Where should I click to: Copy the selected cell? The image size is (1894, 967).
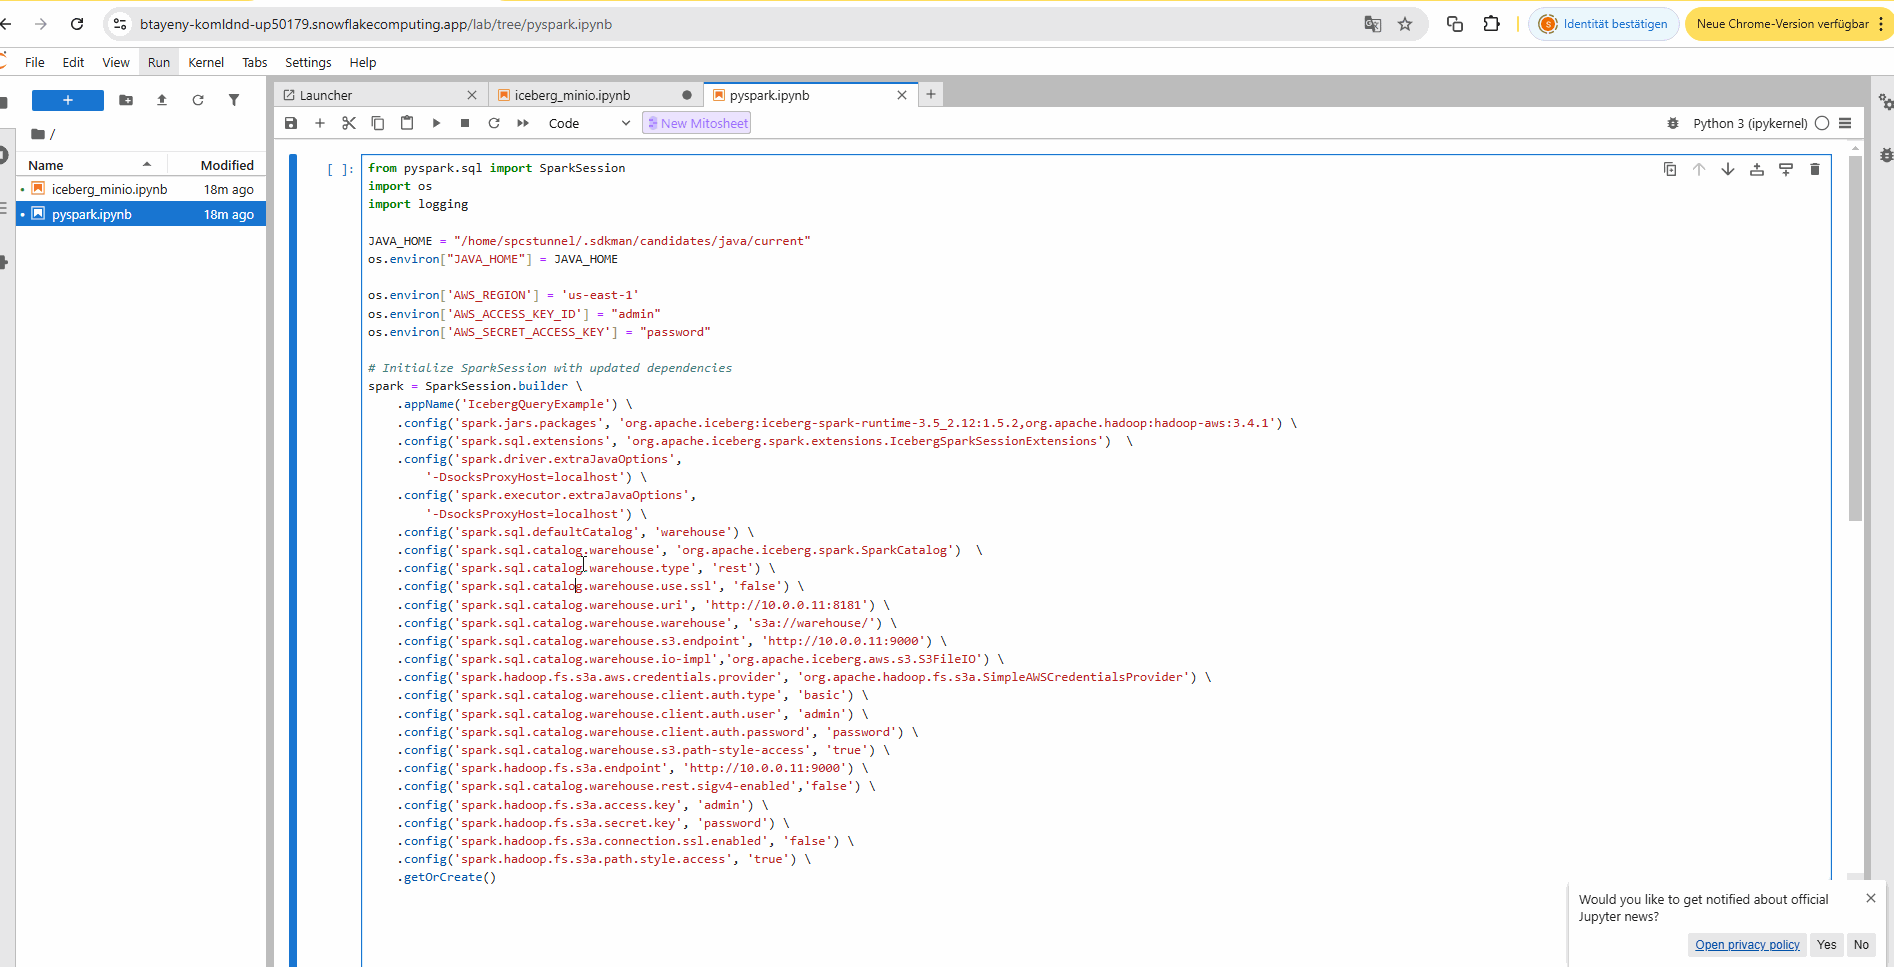pos(378,122)
